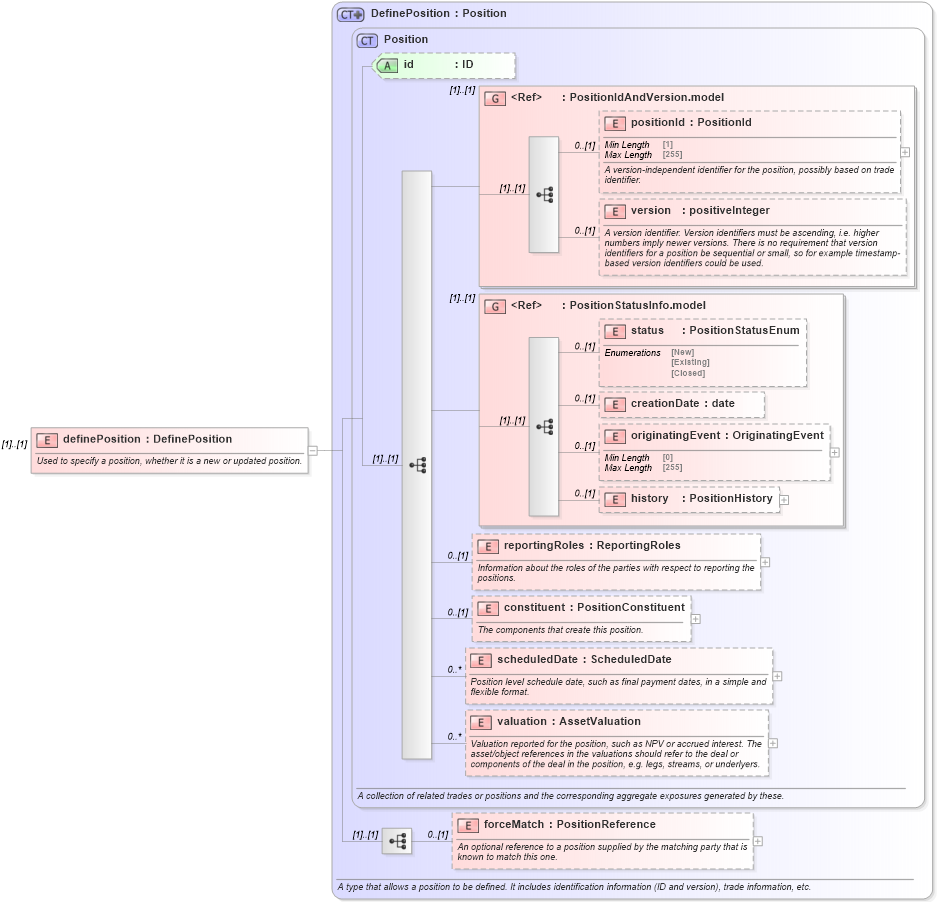Expand the forceMatch element details

coord(759,841)
